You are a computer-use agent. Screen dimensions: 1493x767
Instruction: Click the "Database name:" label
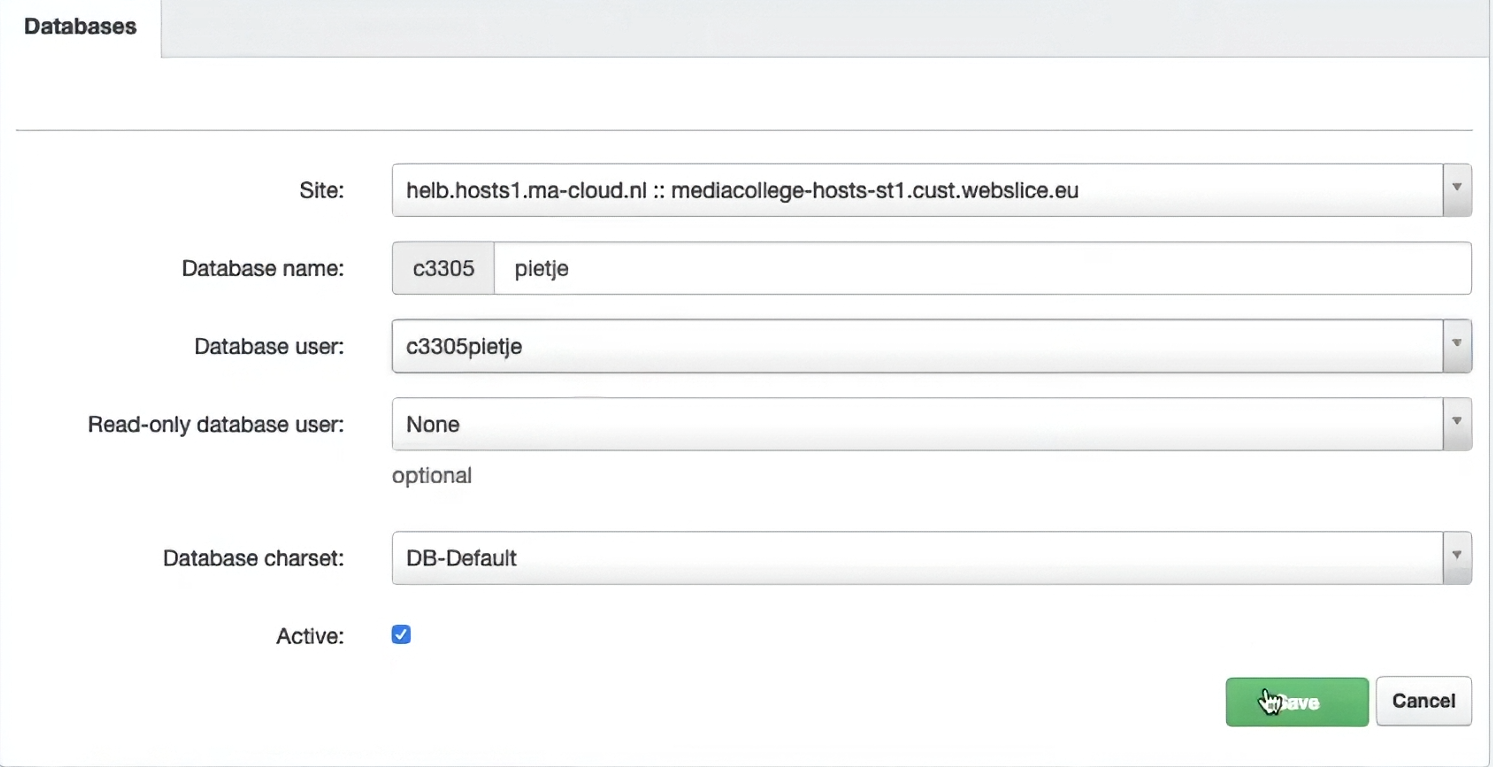click(x=263, y=268)
